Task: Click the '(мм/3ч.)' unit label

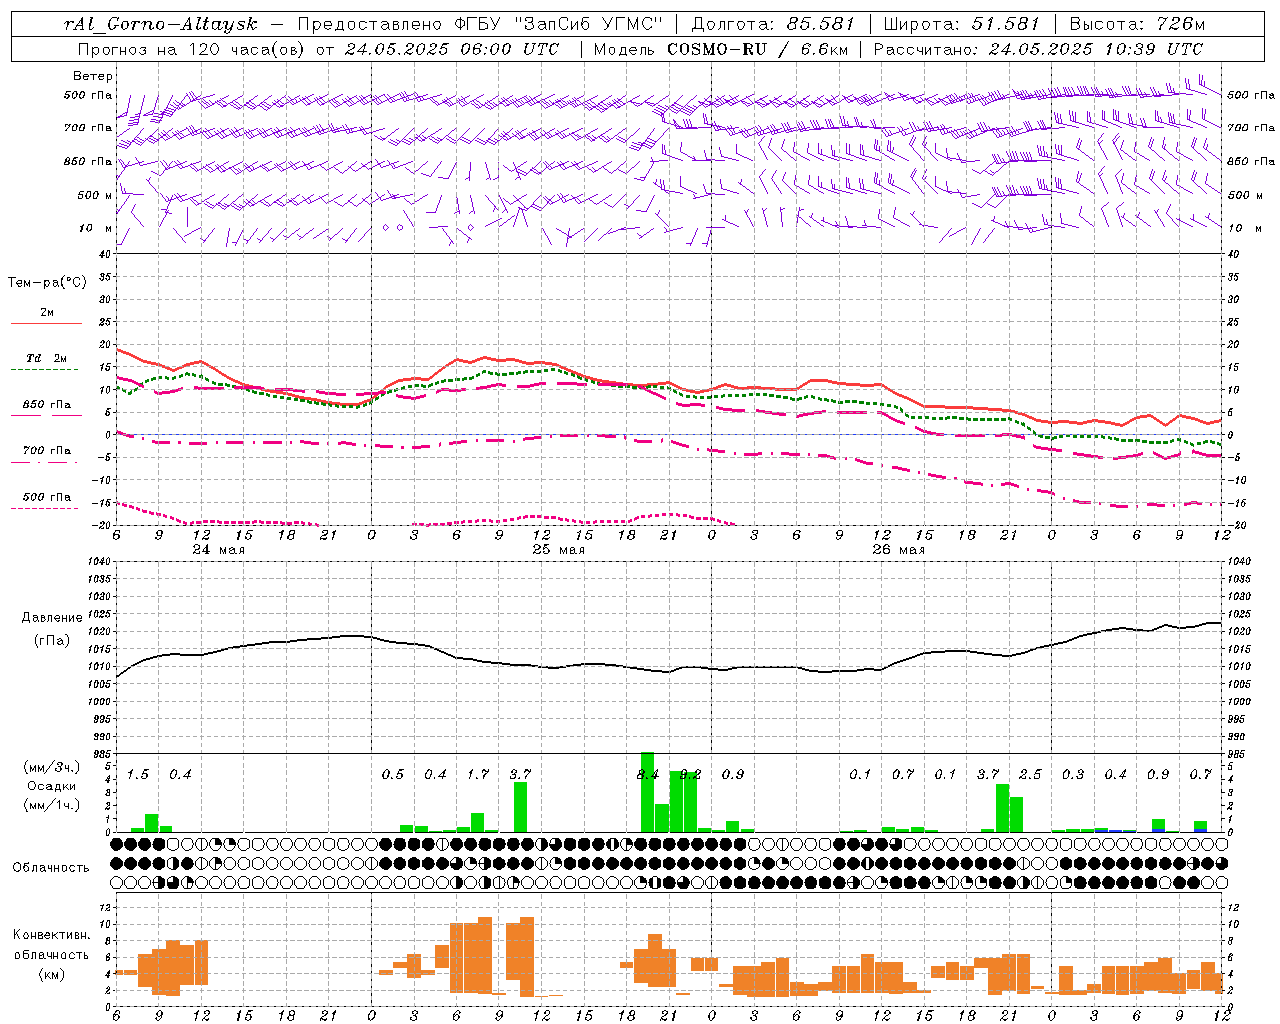Action: (x=52, y=767)
